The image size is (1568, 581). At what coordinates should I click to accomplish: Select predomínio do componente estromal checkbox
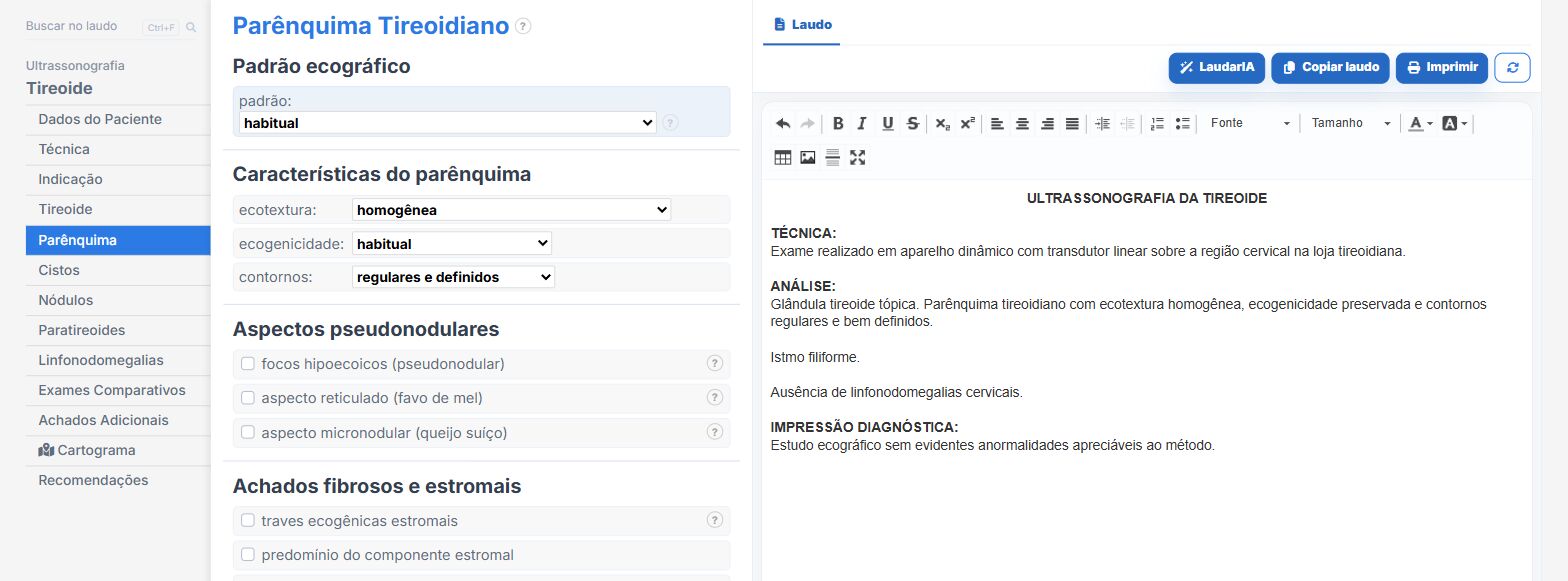[248, 555]
